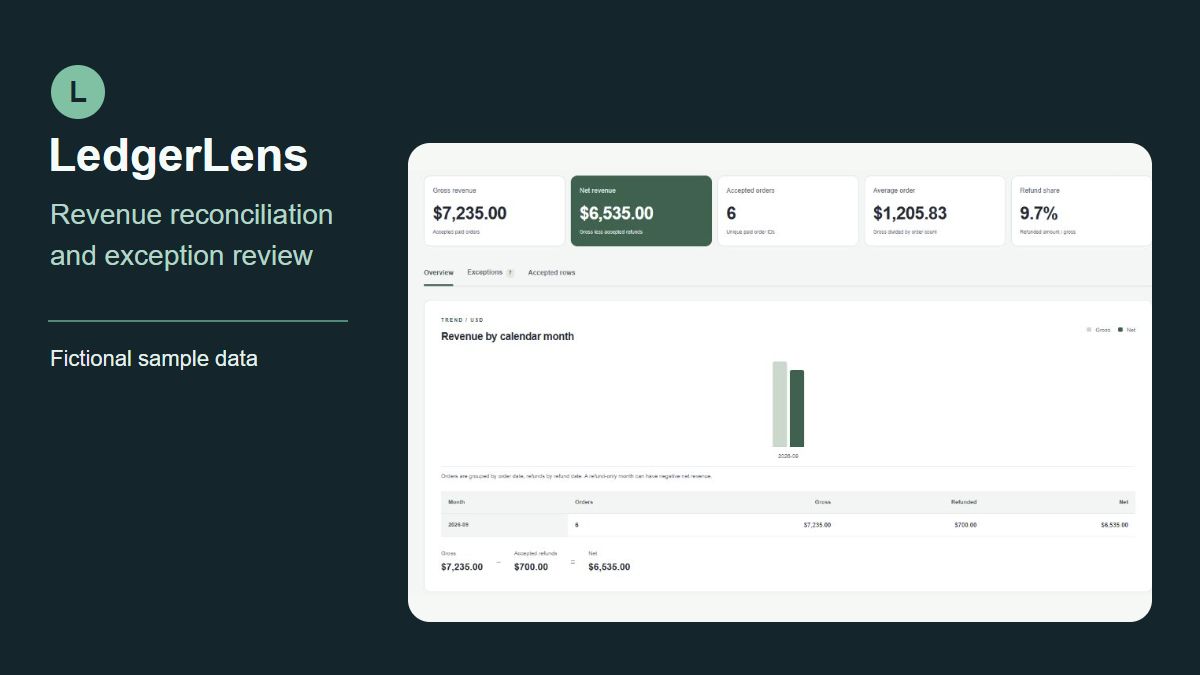
Task: Click the Revenue by calendar month heading
Action: 508,337
